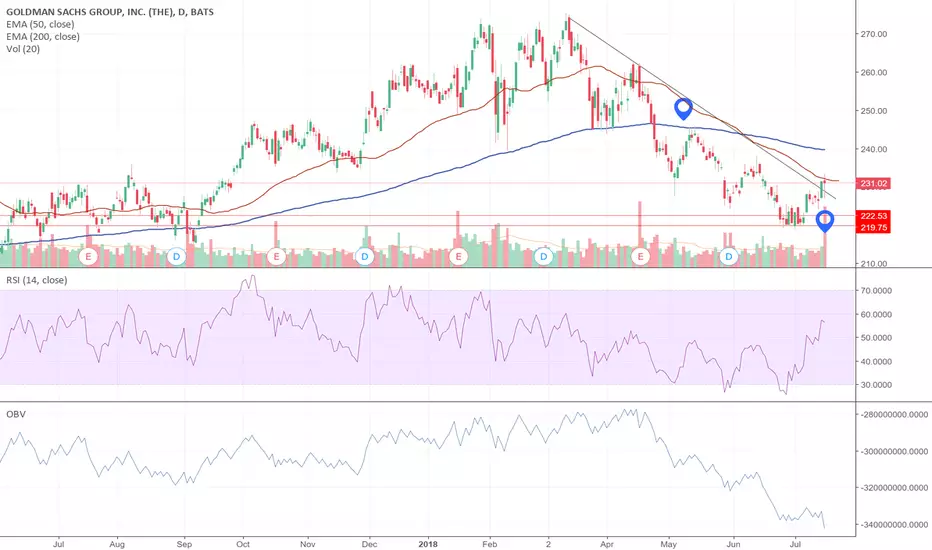Click the May label on the time axis
The image size is (932, 550).
669,544
